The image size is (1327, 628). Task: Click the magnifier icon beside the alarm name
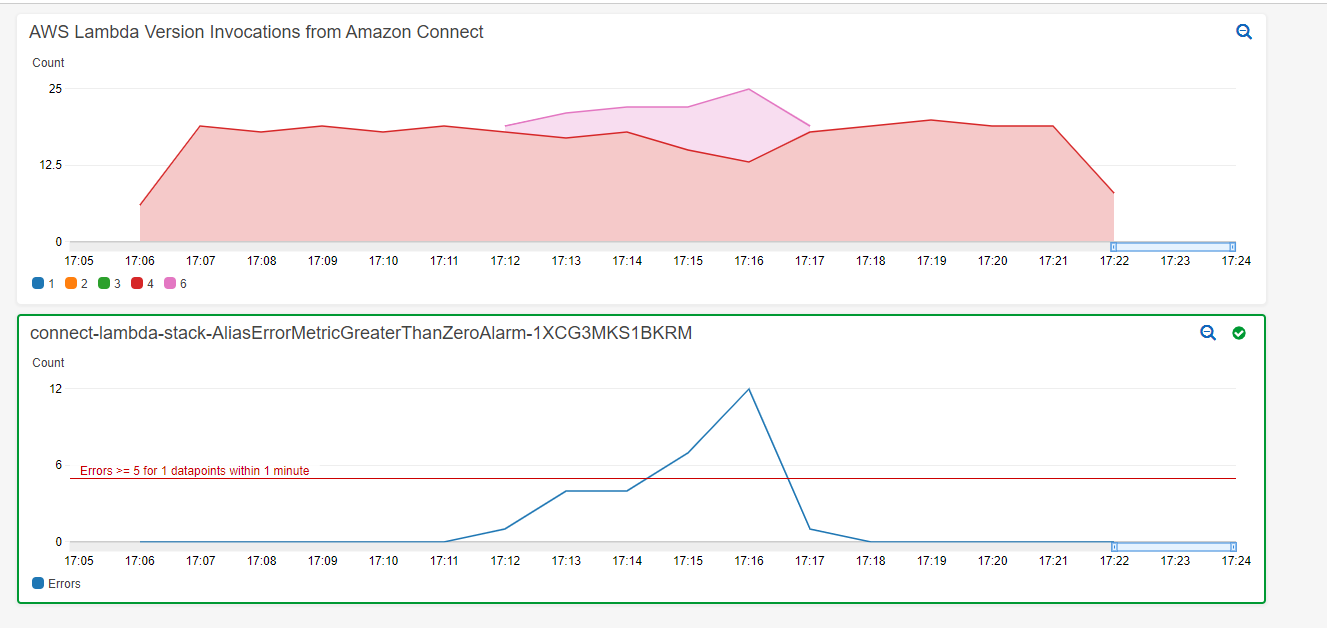pos(1208,333)
